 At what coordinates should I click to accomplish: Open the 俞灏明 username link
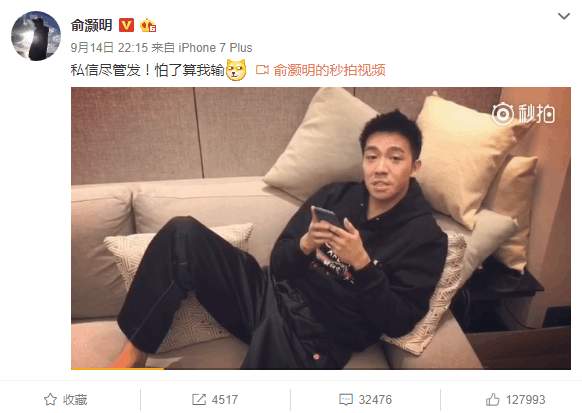(x=92, y=25)
